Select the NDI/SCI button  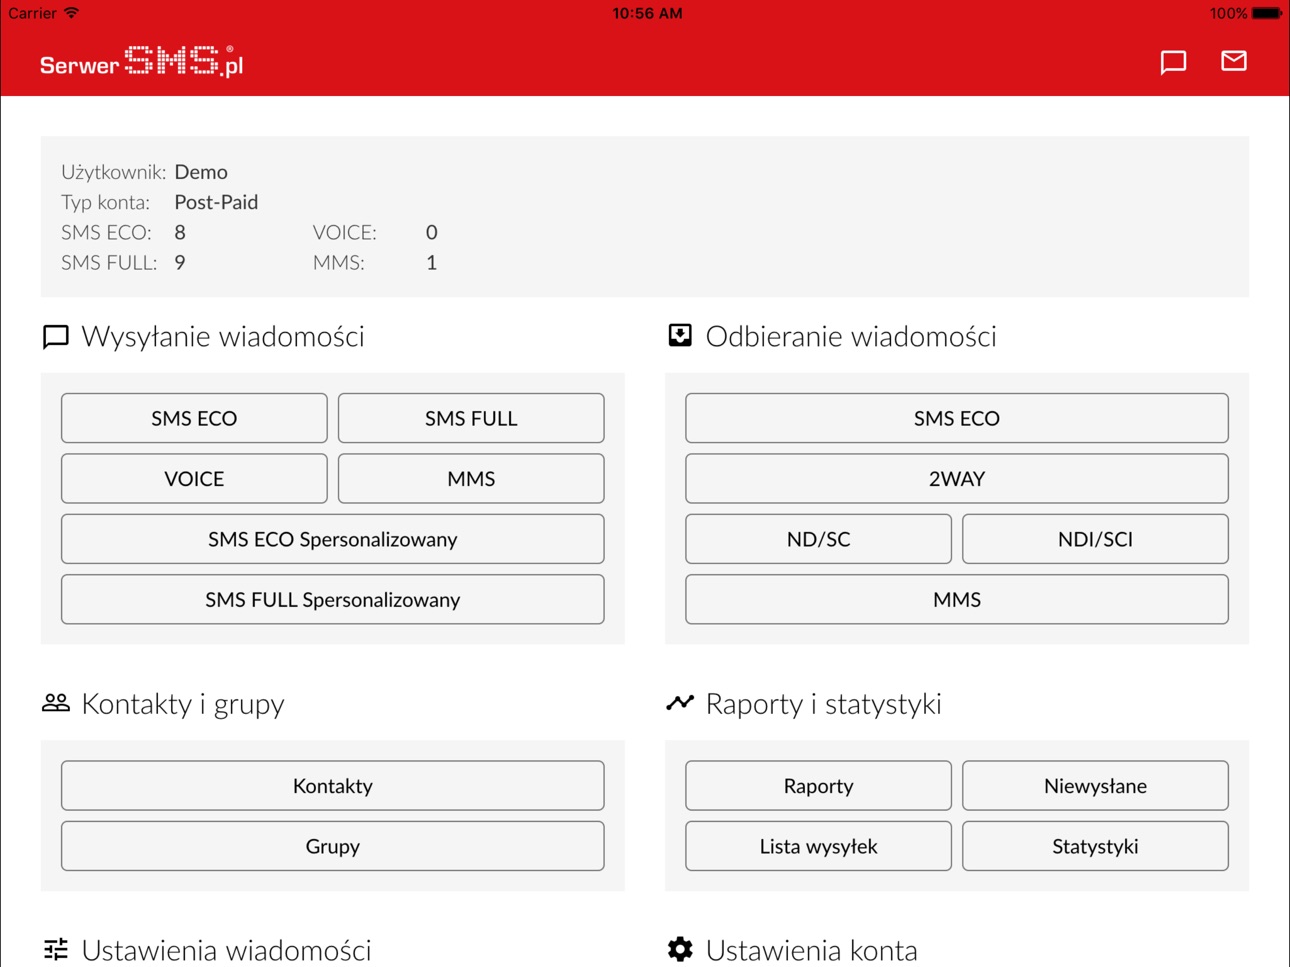tap(1095, 539)
